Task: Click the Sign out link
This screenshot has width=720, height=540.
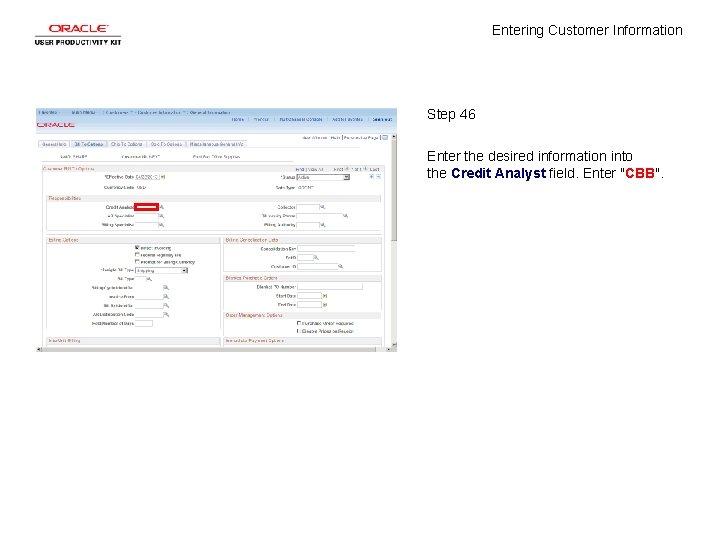Action: [382, 119]
